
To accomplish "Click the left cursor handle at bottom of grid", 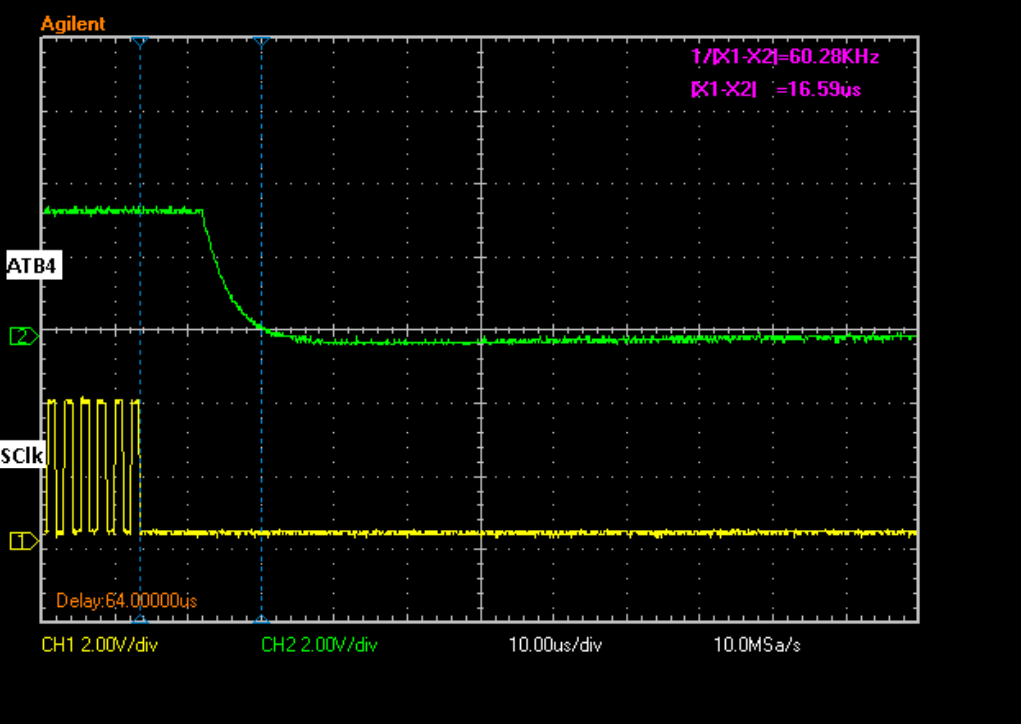I will [x=140, y=620].
